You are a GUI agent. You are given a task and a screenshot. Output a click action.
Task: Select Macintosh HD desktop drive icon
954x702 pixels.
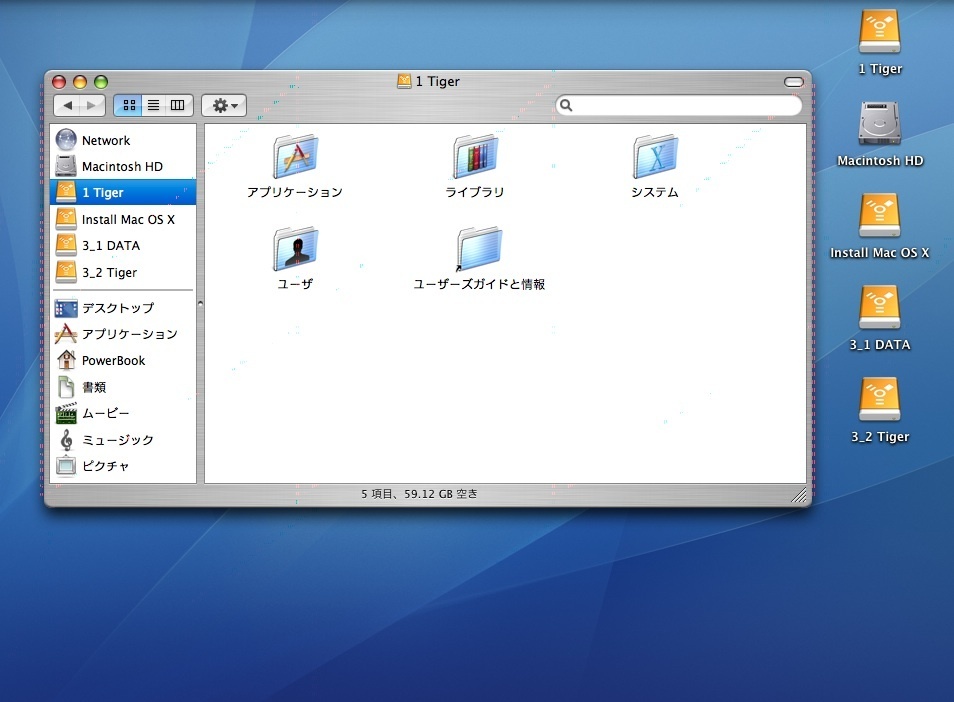[880, 125]
